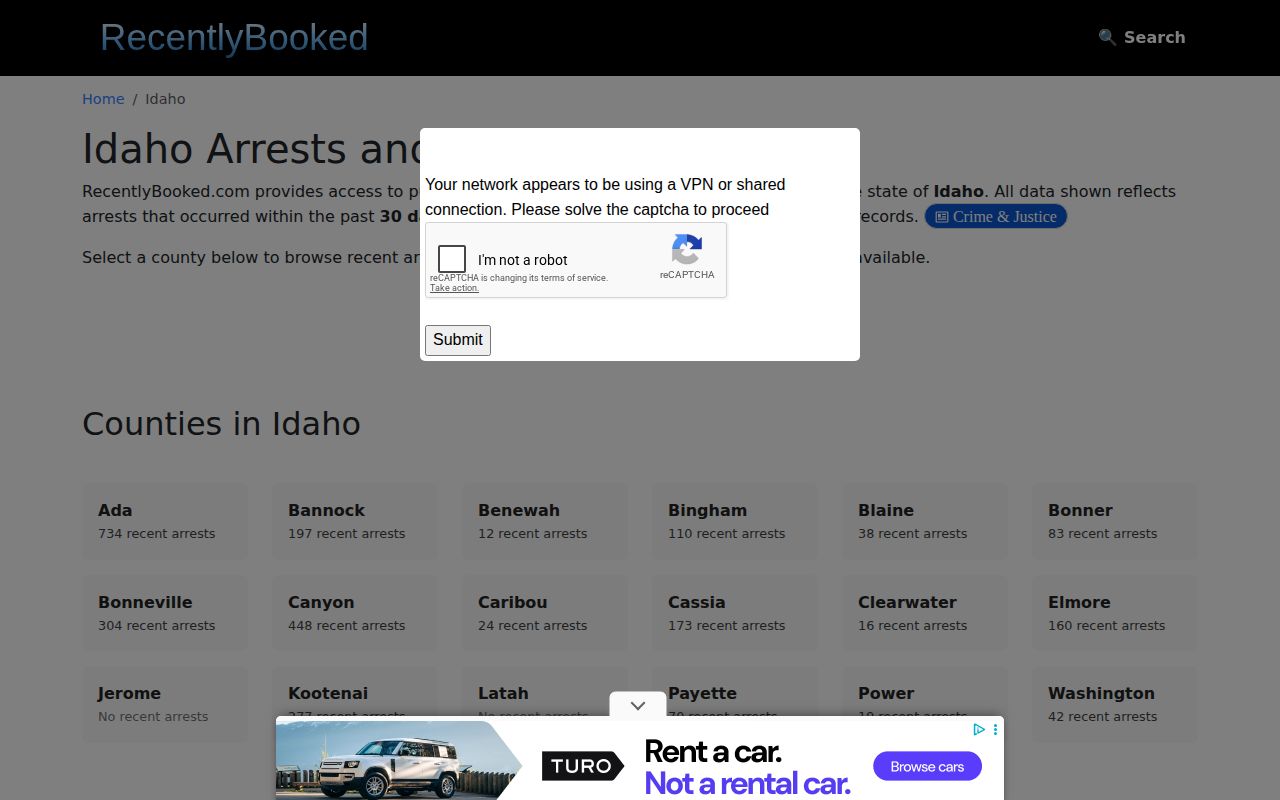
Task: Open the Elmore county card
Action: click(x=1115, y=613)
